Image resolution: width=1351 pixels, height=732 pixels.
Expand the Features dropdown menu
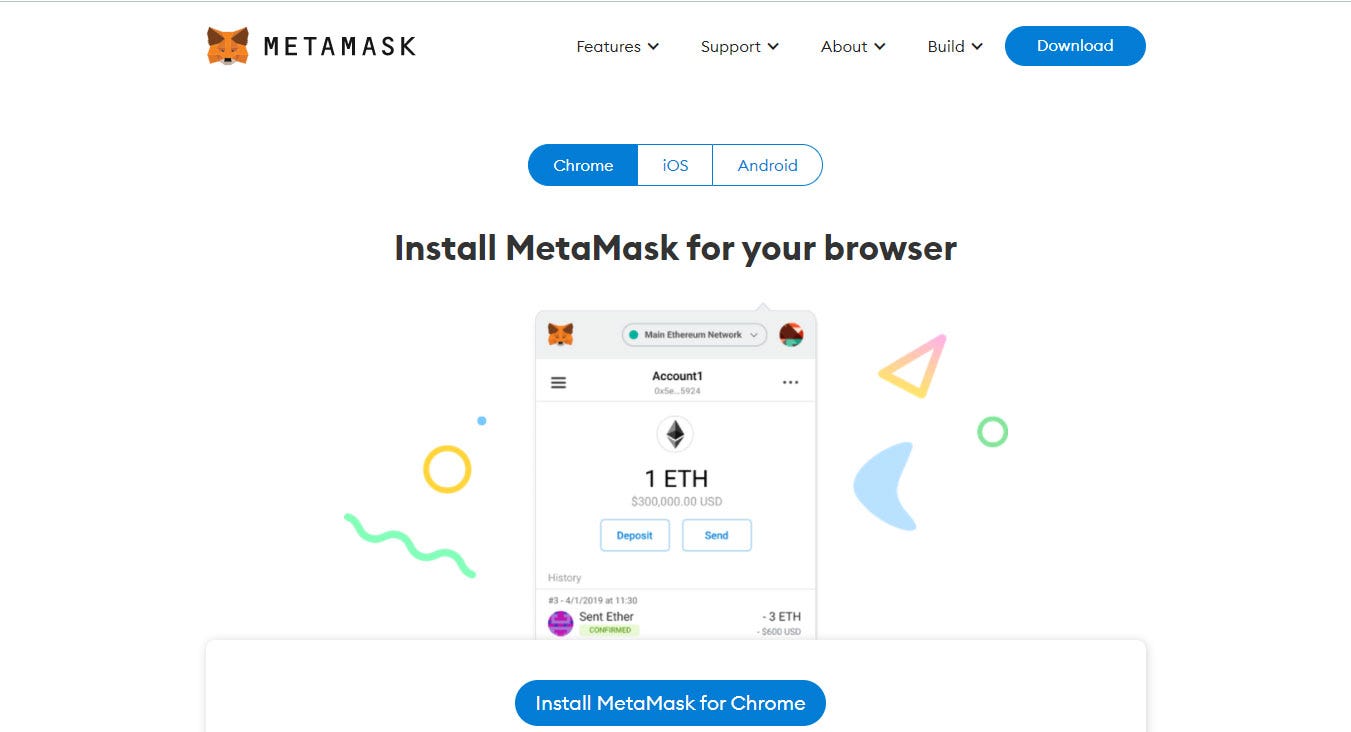618,46
